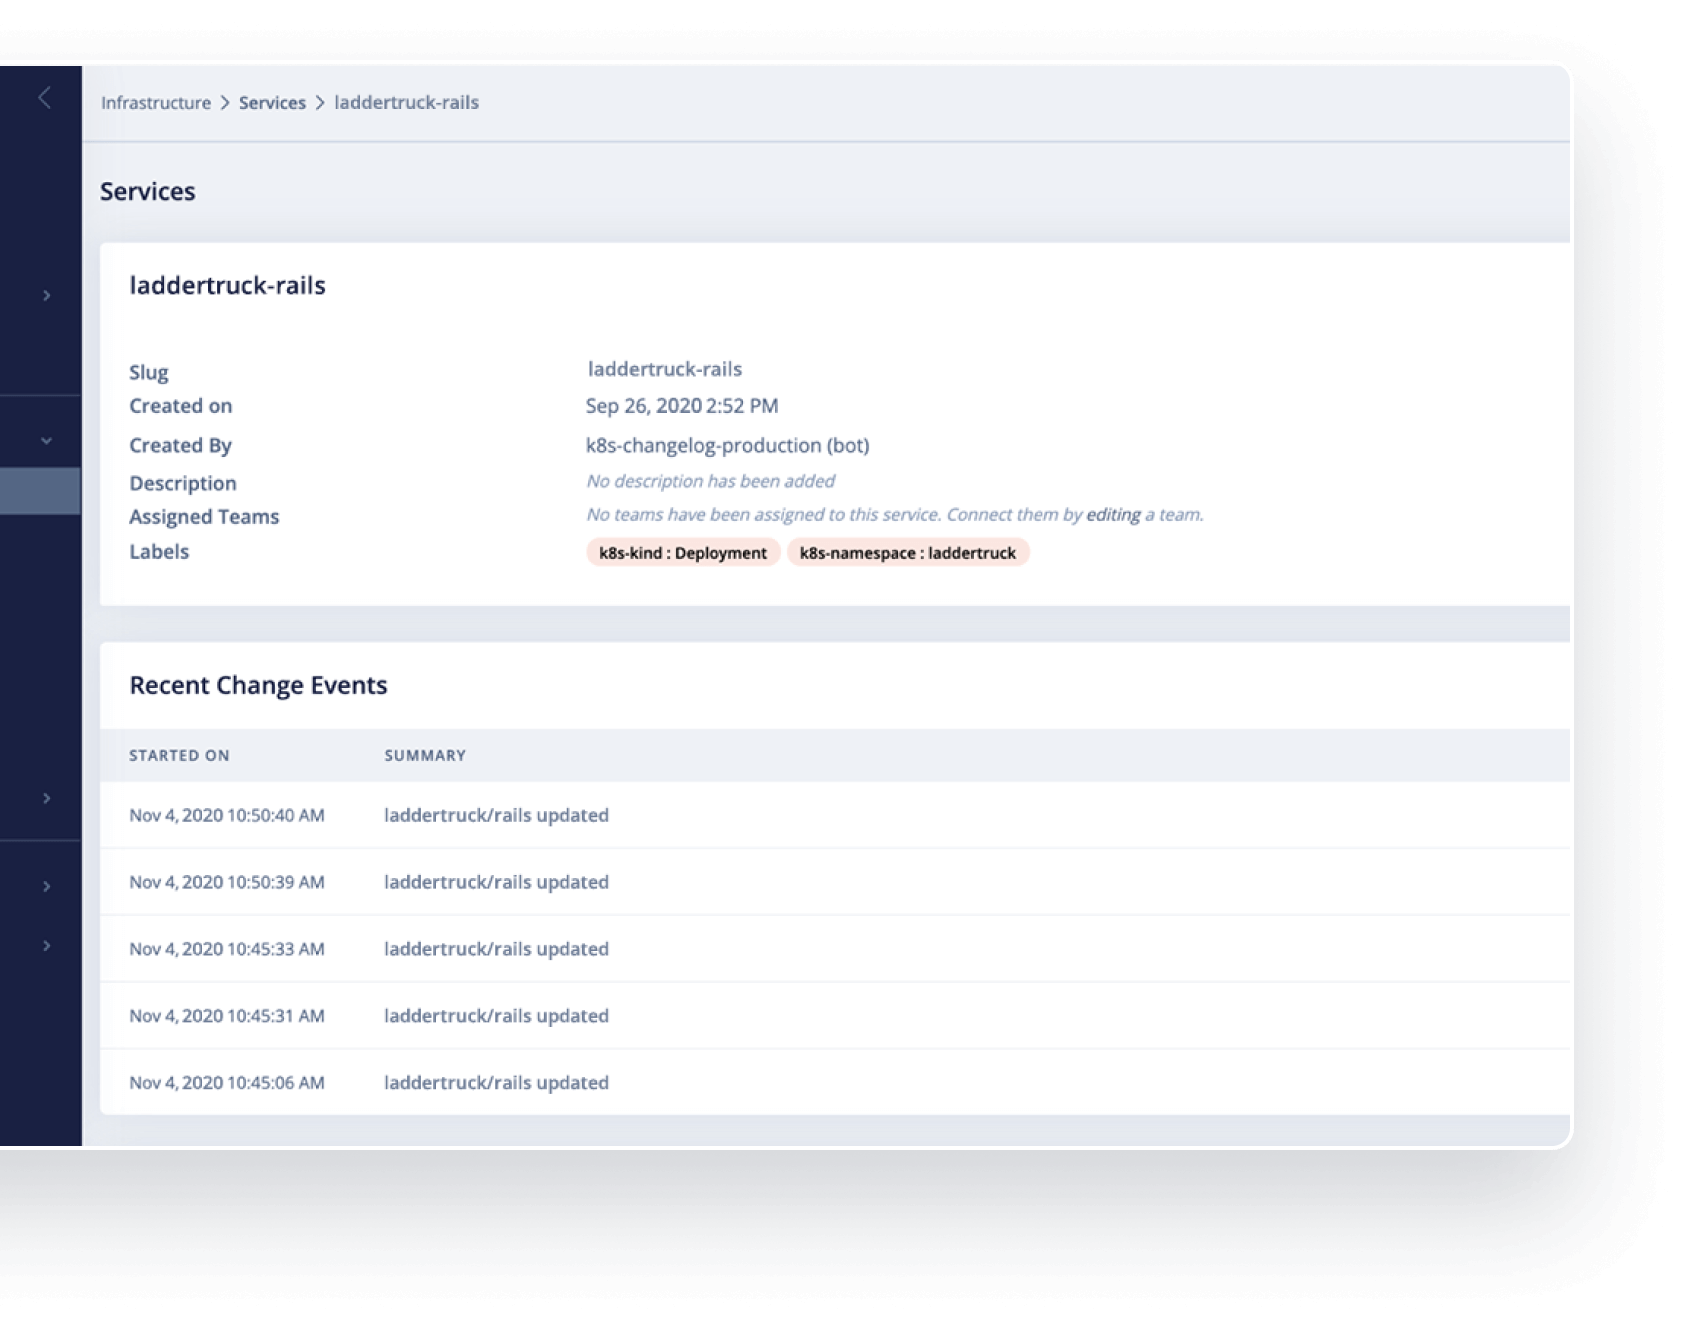Click the summary of the 10:50:40 AM event
This screenshot has height=1330, width=1694.
[496, 816]
